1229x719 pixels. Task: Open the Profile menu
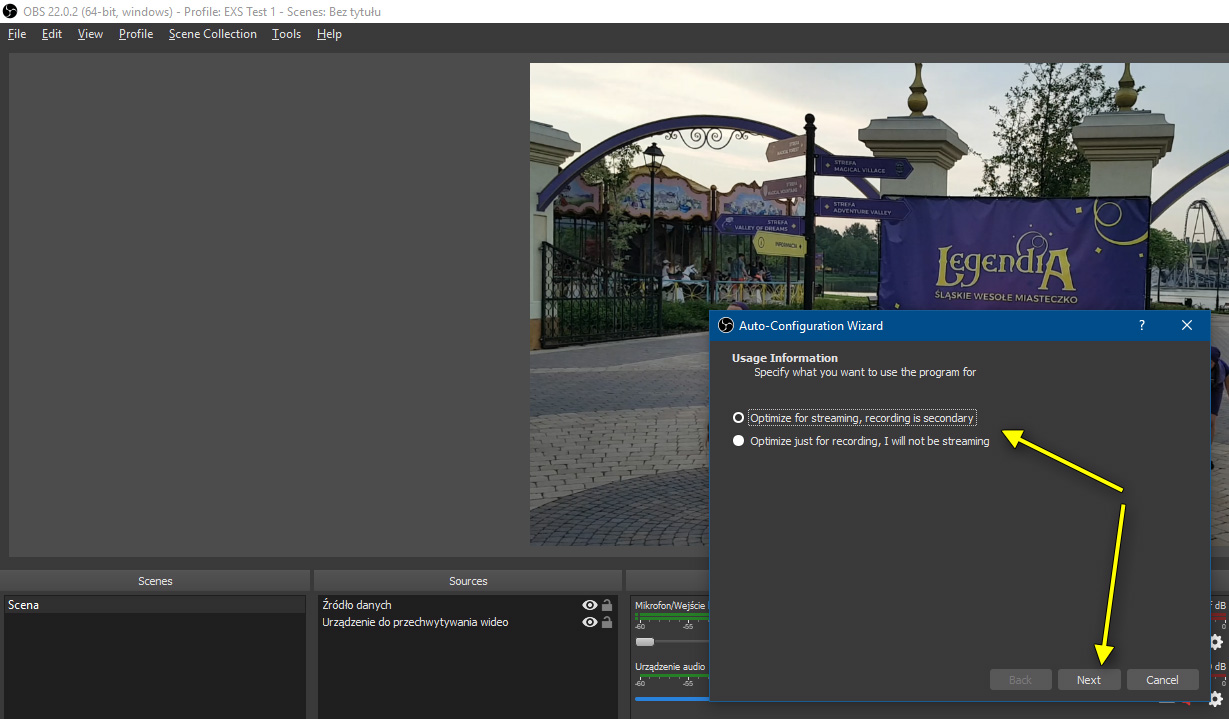[x=136, y=34]
